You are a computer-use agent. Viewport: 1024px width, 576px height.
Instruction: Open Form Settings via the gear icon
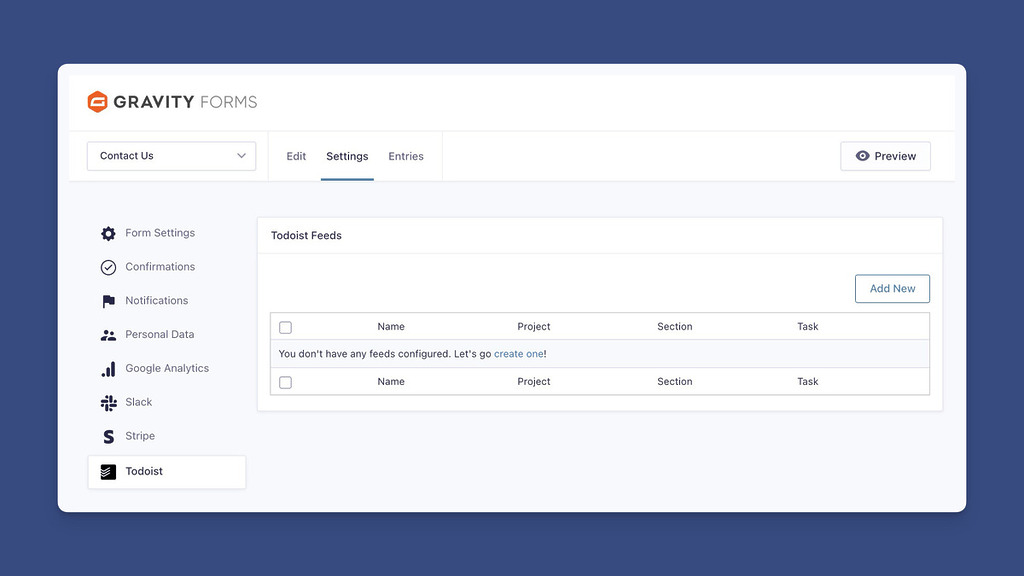(108, 233)
